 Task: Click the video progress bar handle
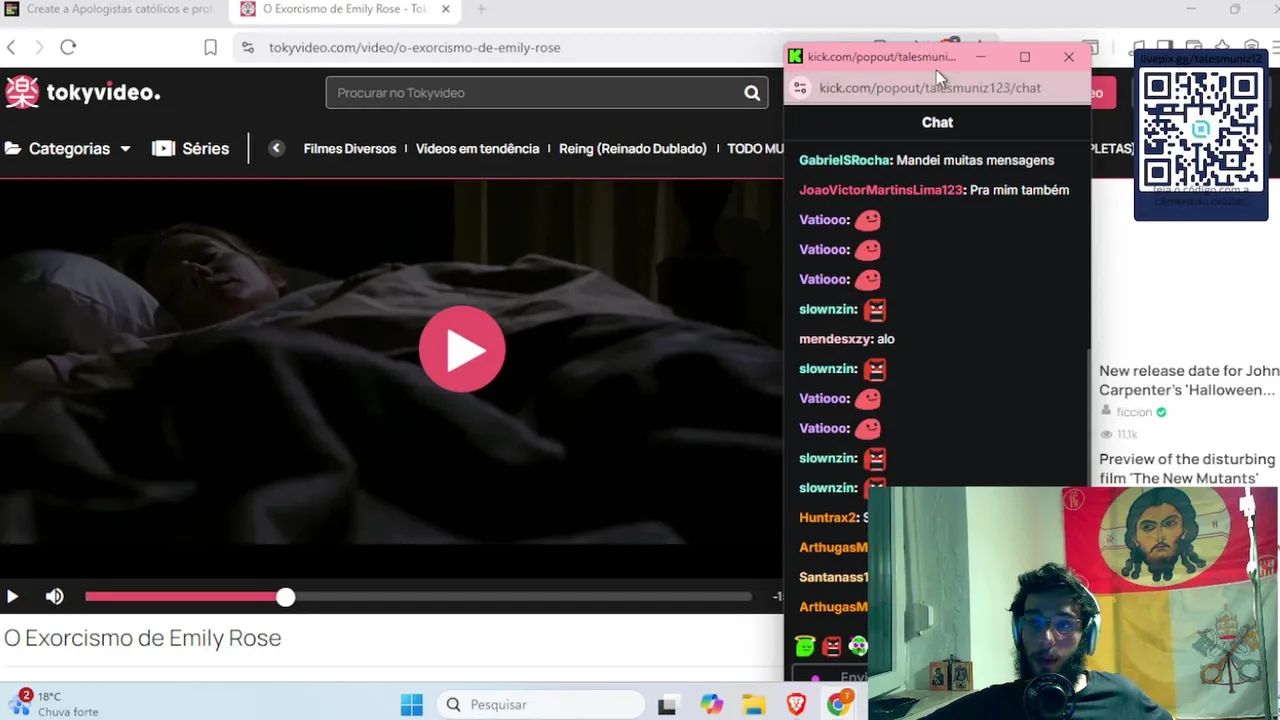[x=286, y=597]
